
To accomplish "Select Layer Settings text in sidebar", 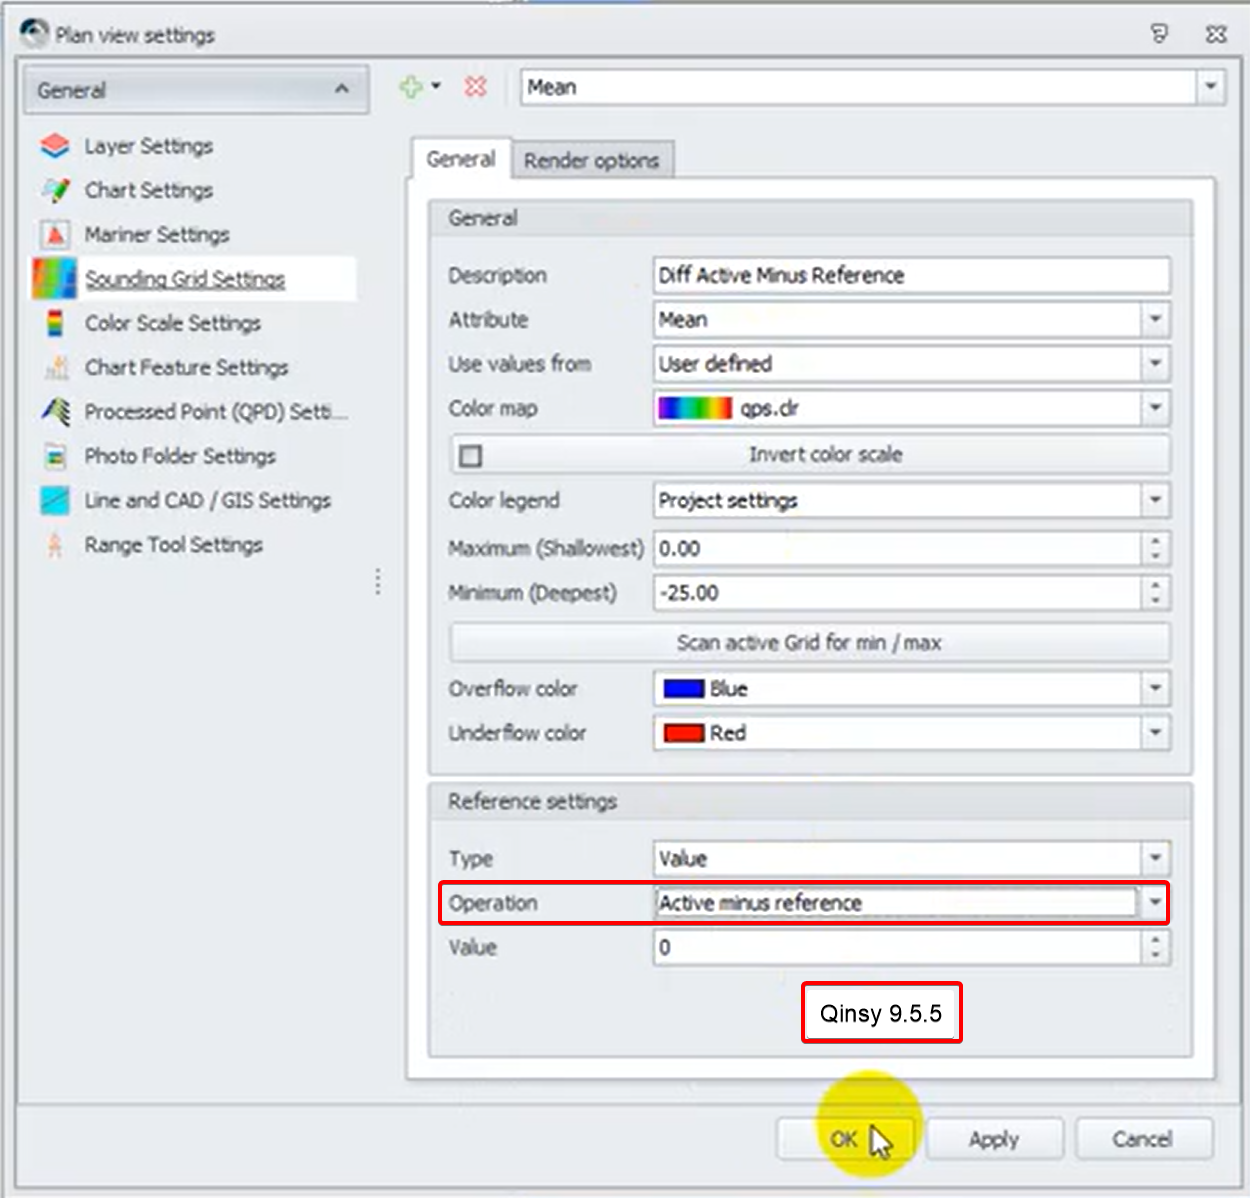I will coord(149,146).
